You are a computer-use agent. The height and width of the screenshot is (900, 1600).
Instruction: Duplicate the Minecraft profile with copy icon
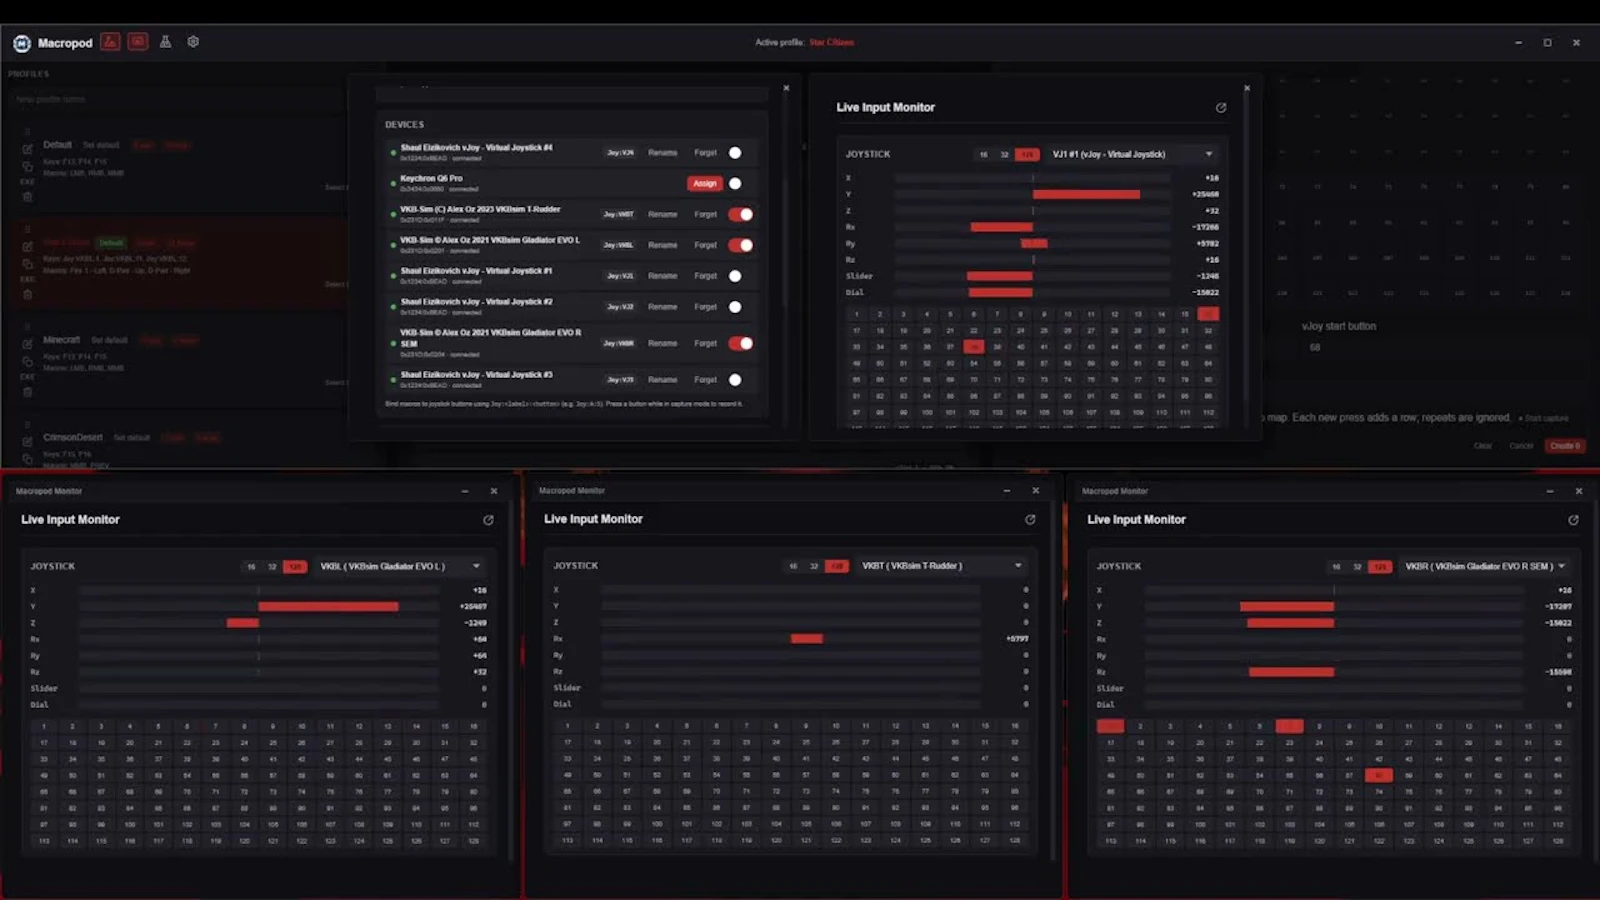[27, 361]
